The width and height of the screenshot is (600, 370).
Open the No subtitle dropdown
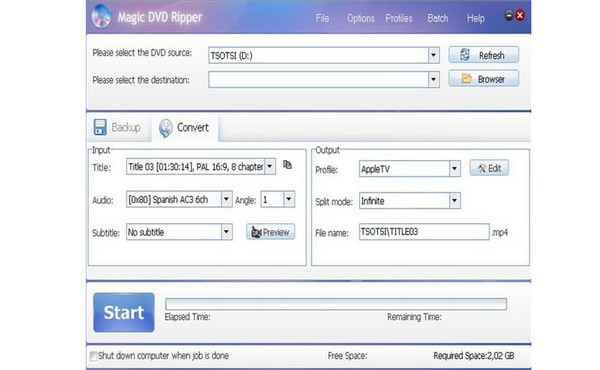(226, 232)
